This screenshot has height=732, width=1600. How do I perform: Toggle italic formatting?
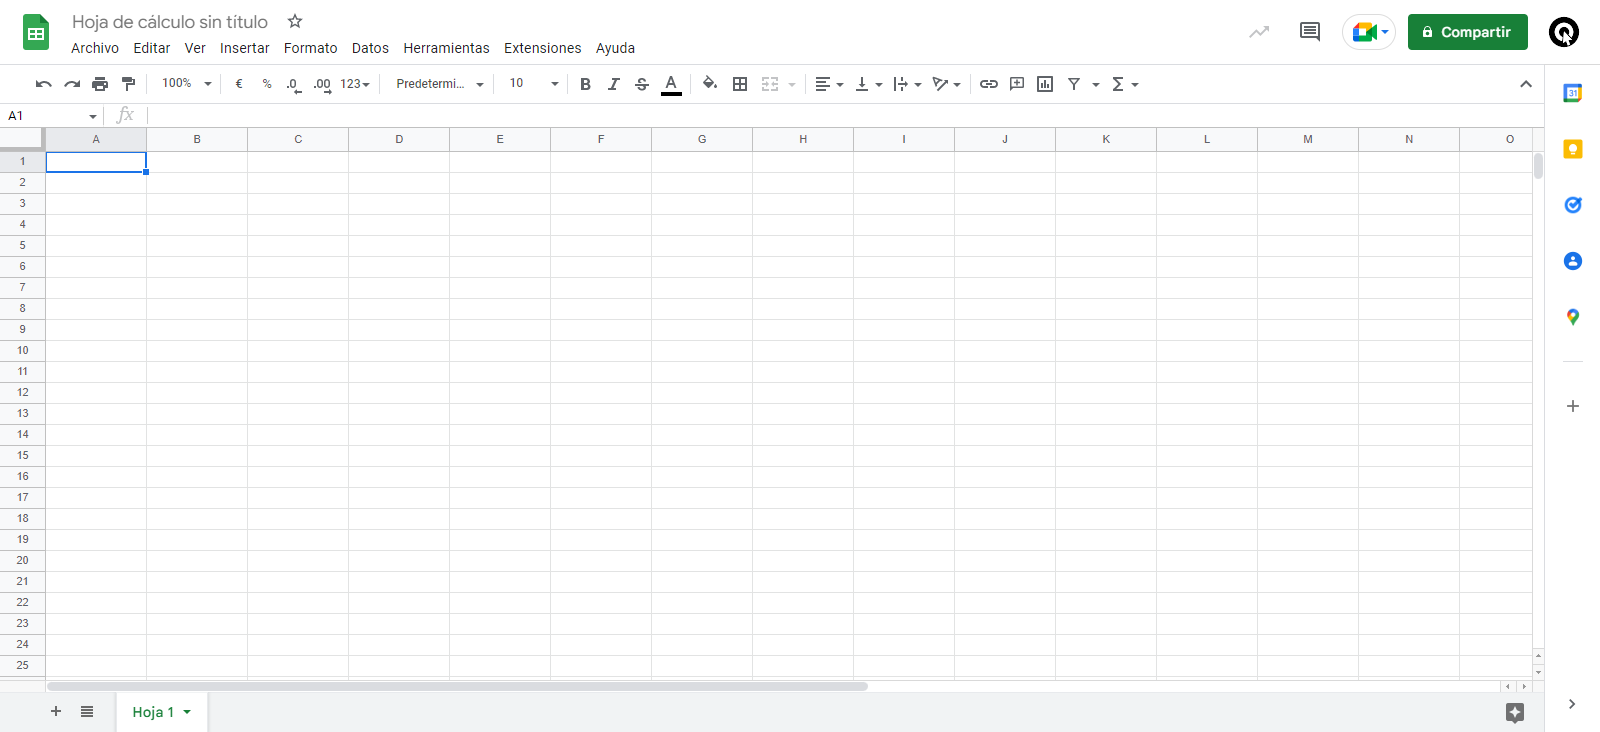(x=613, y=84)
